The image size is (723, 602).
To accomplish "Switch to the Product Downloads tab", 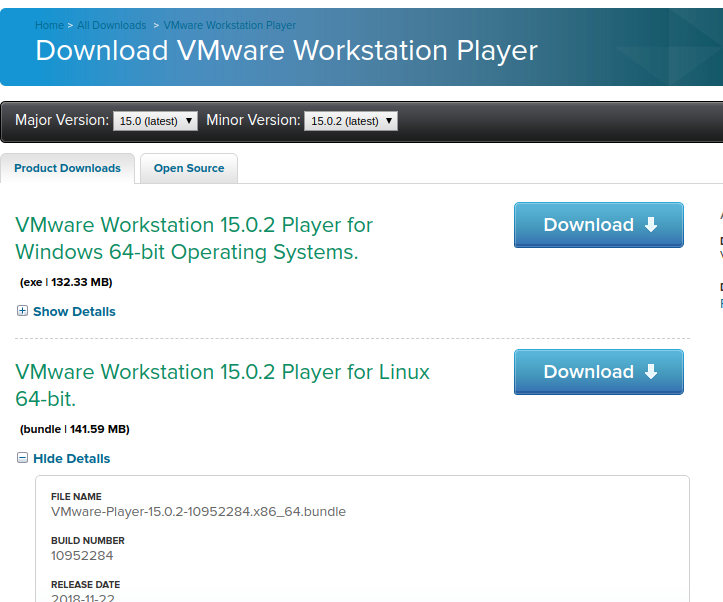I will pyautogui.click(x=67, y=168).
